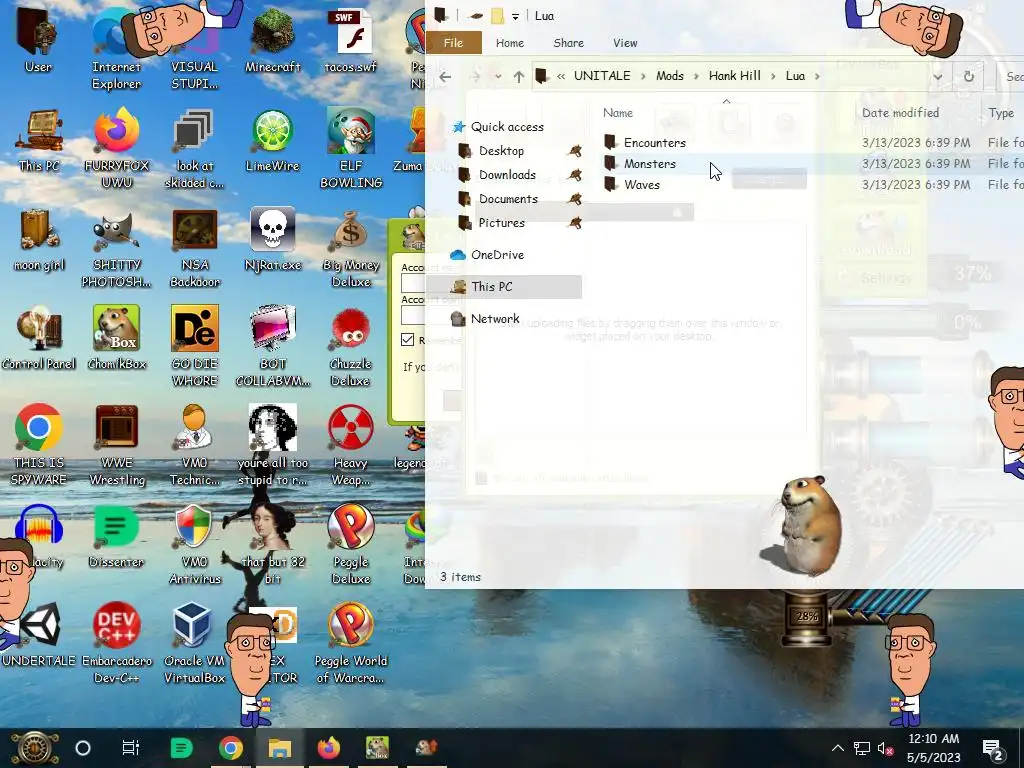Open Control Panel desktop icon
Image resolution: width=1024 pixels, height=768 pixels.
coord(39,338)
